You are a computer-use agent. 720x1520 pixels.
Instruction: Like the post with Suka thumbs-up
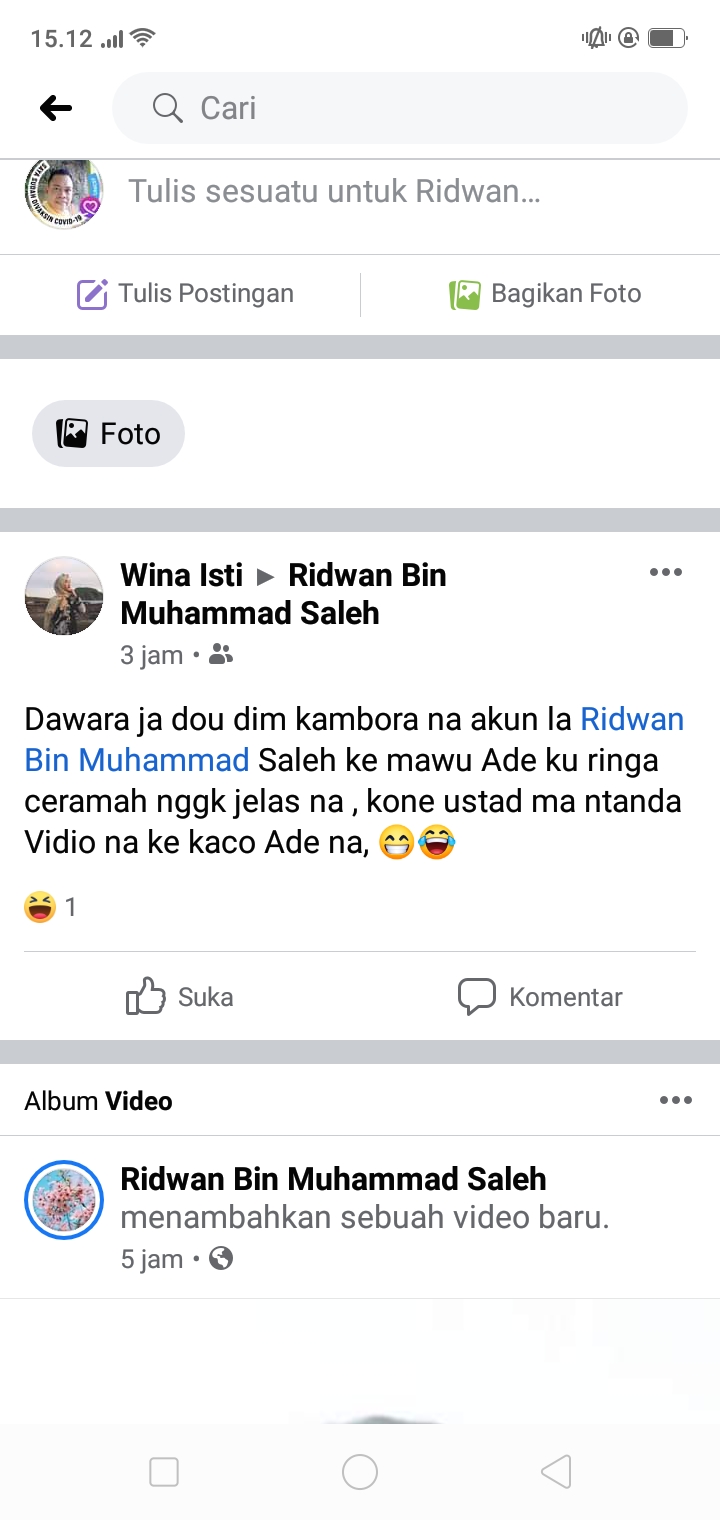tap(180, 997)
